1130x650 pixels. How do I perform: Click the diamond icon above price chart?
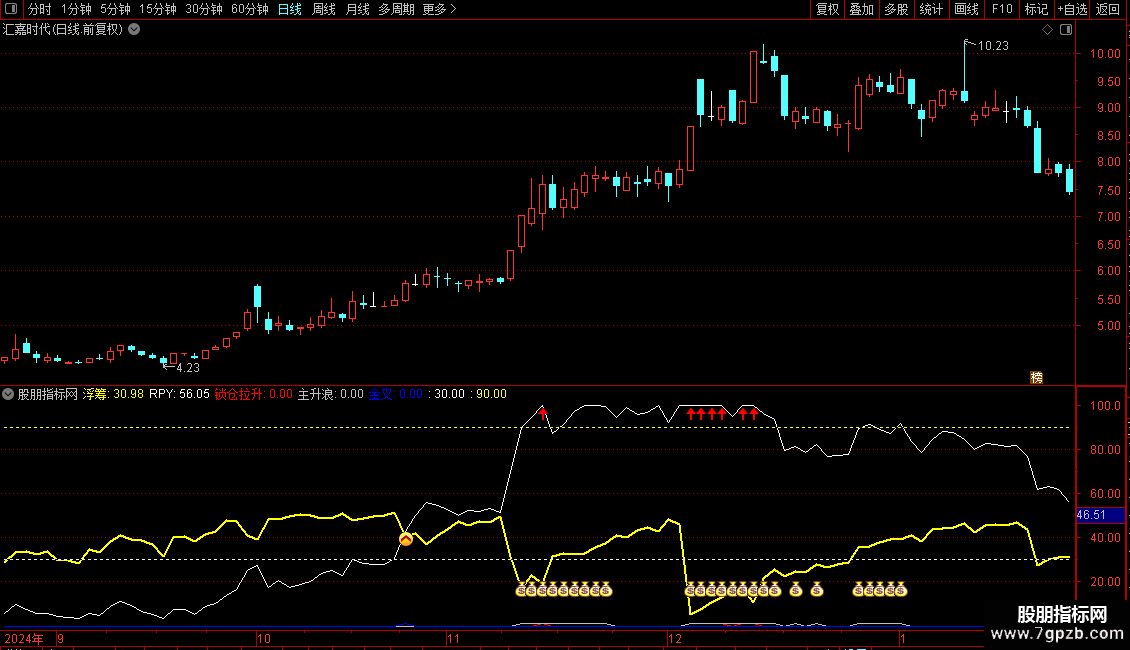coord(1048,30)
